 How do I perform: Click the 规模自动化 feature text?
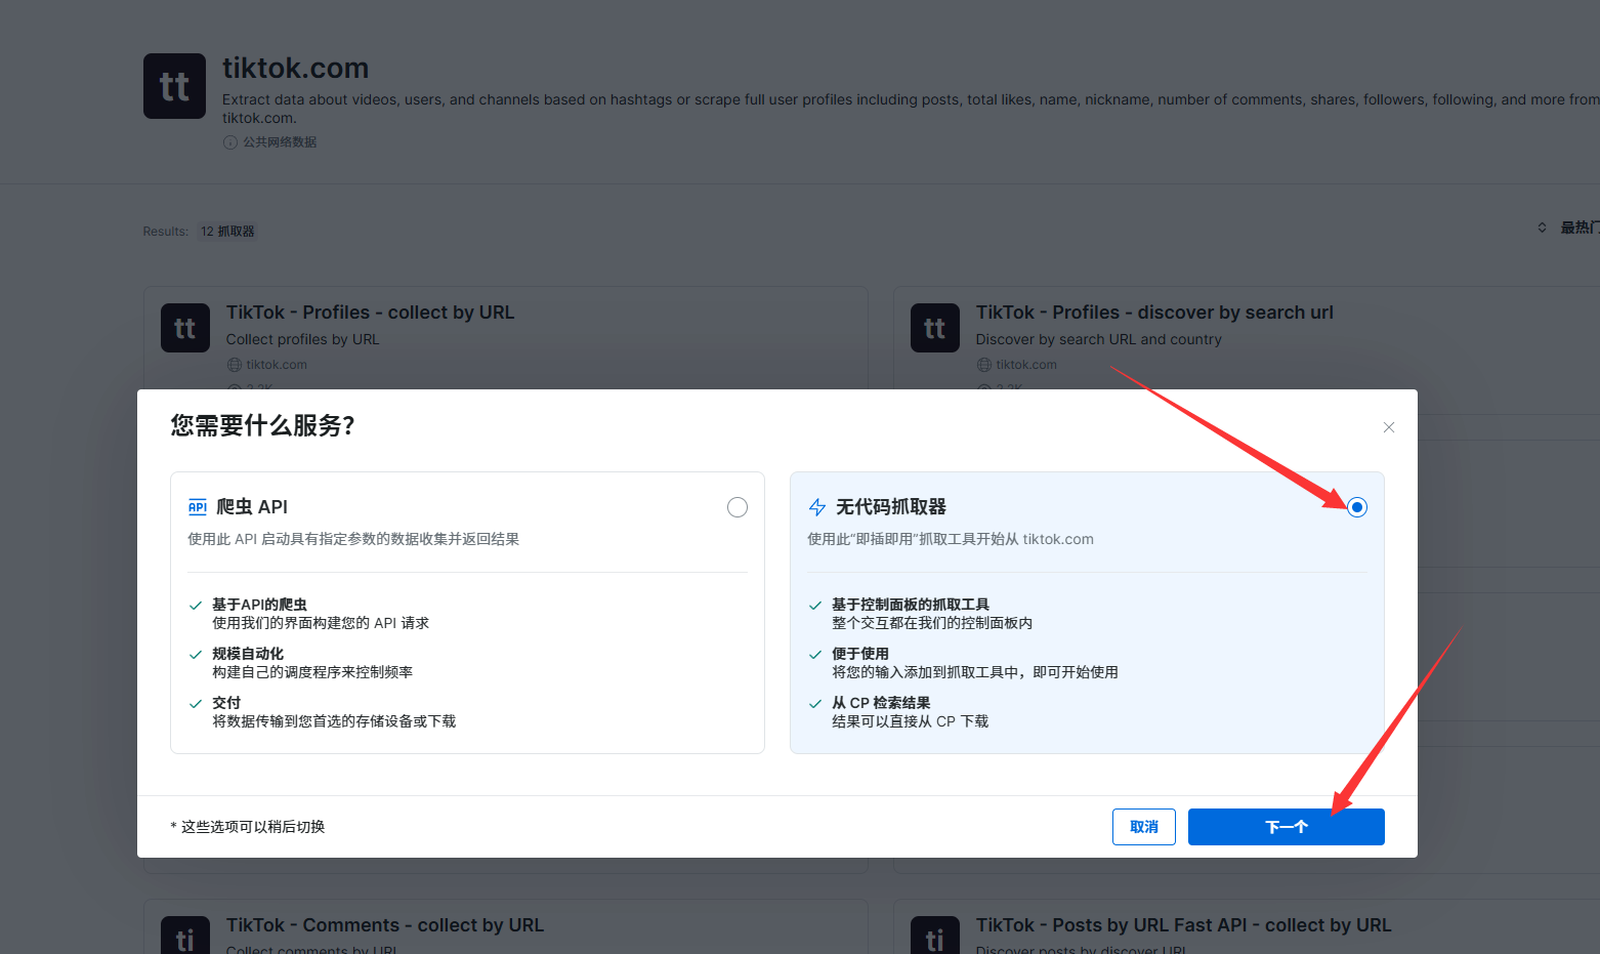click(x=248, y=654)
